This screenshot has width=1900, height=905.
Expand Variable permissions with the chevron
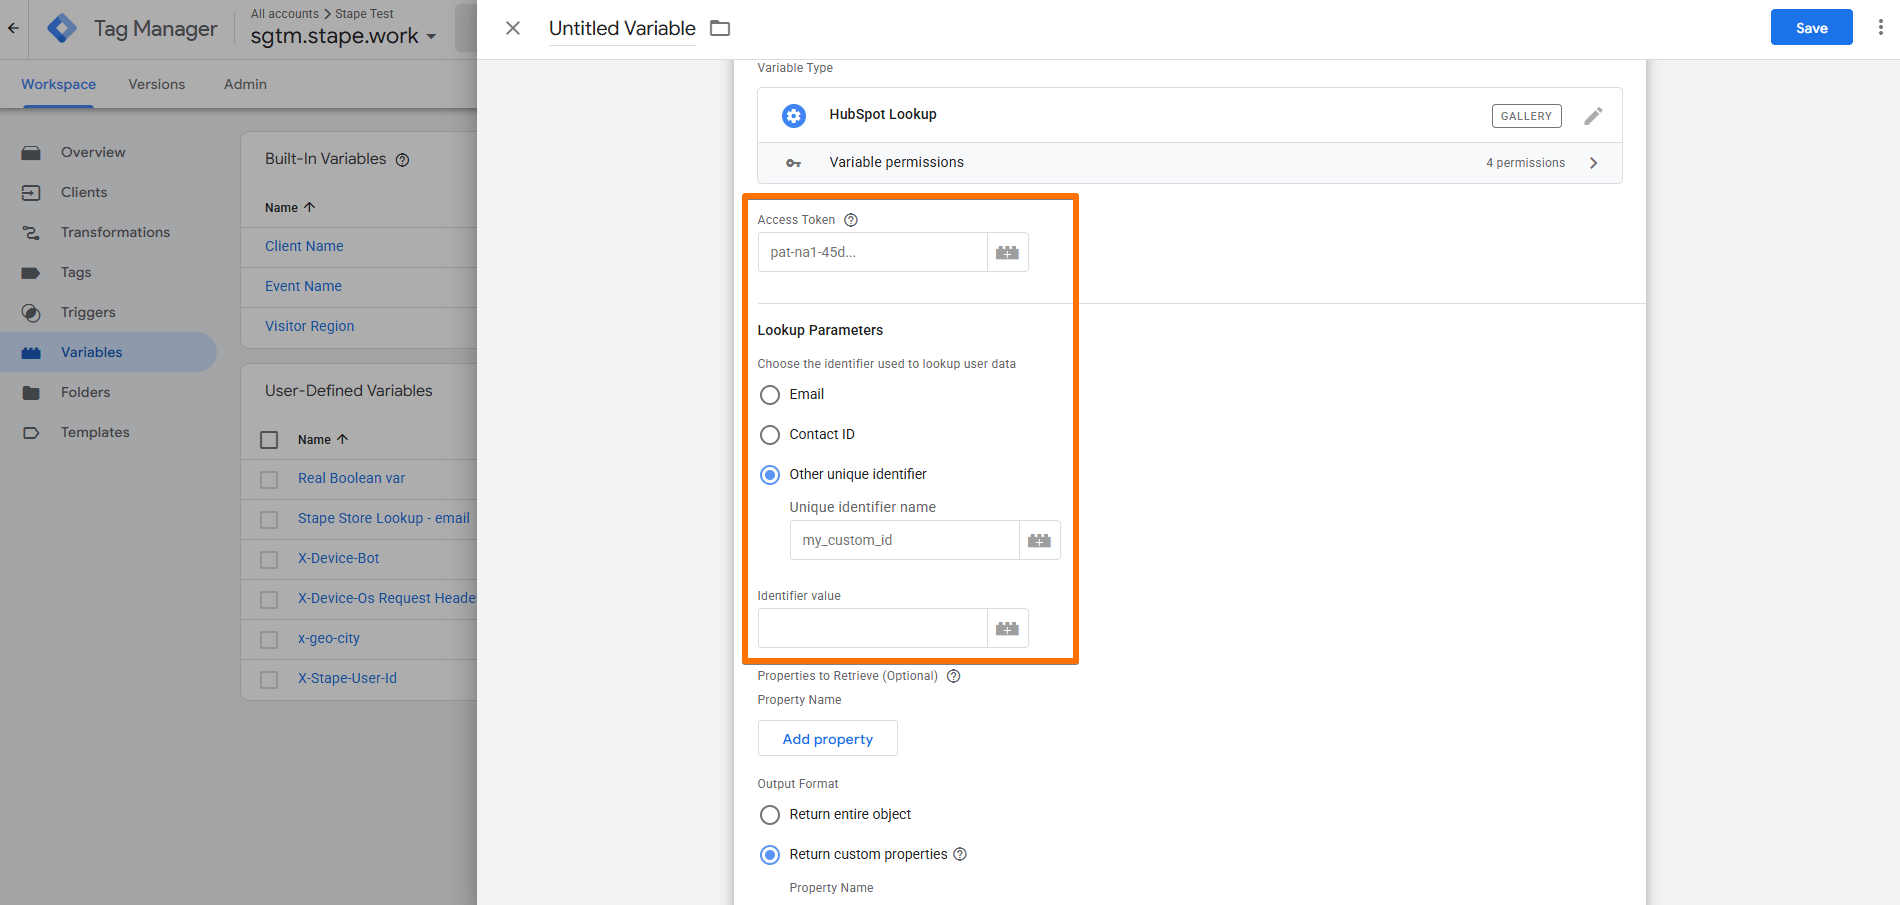1594,163
